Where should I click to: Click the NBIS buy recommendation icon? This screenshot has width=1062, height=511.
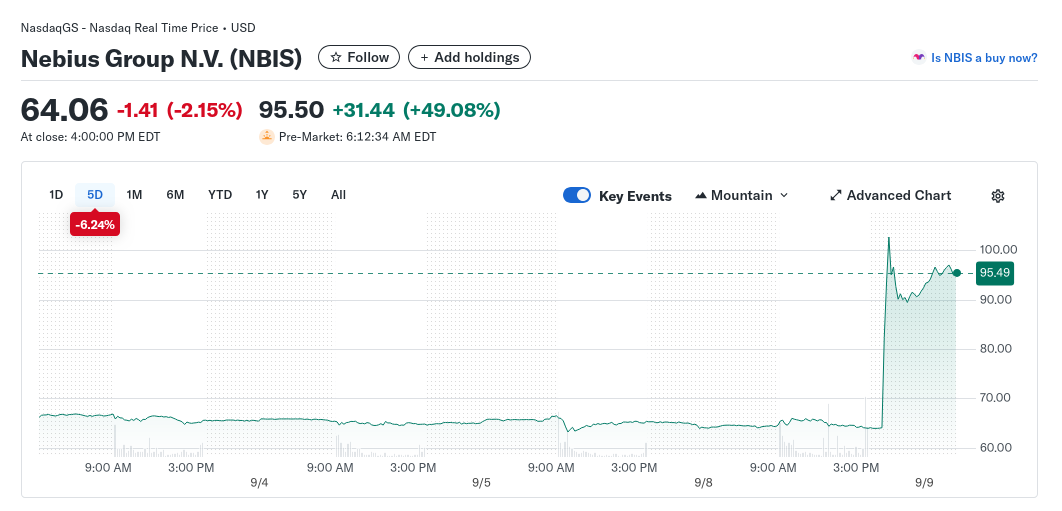(x=918, y=58)
